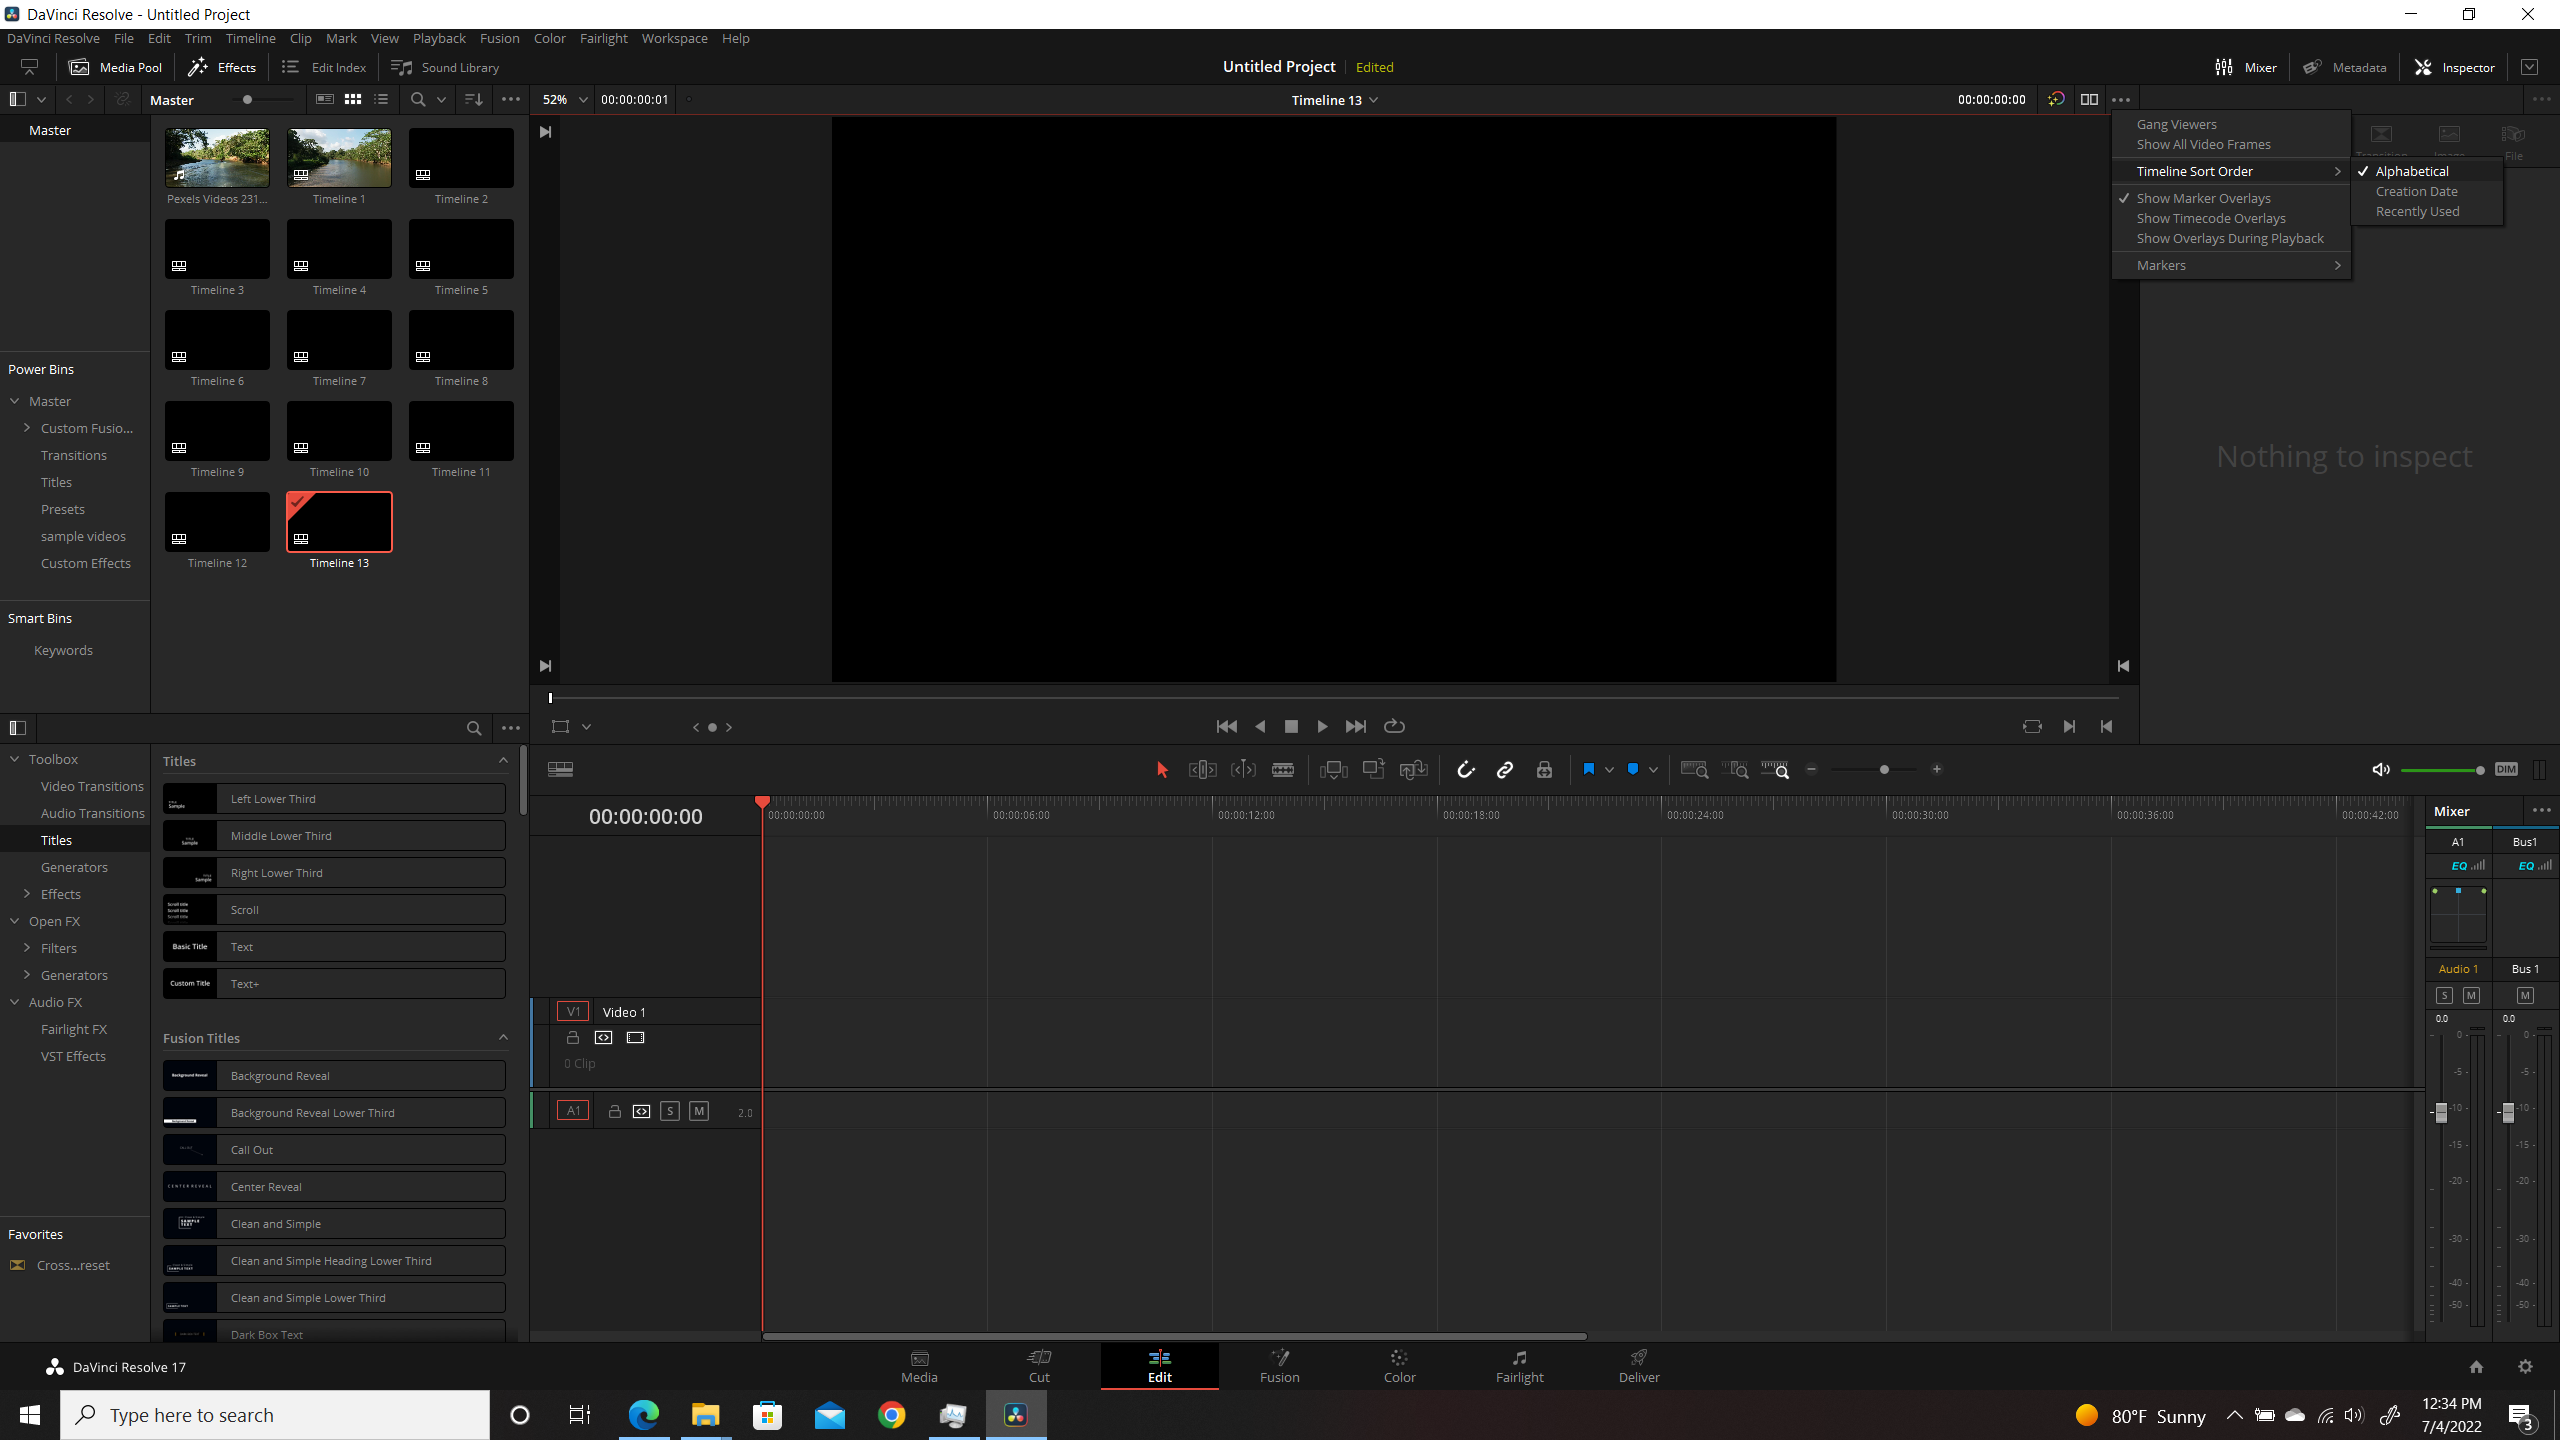The image size is (2560, 1440).
Task: Adjust the viewer volume slider
Action: point(2479,770)
